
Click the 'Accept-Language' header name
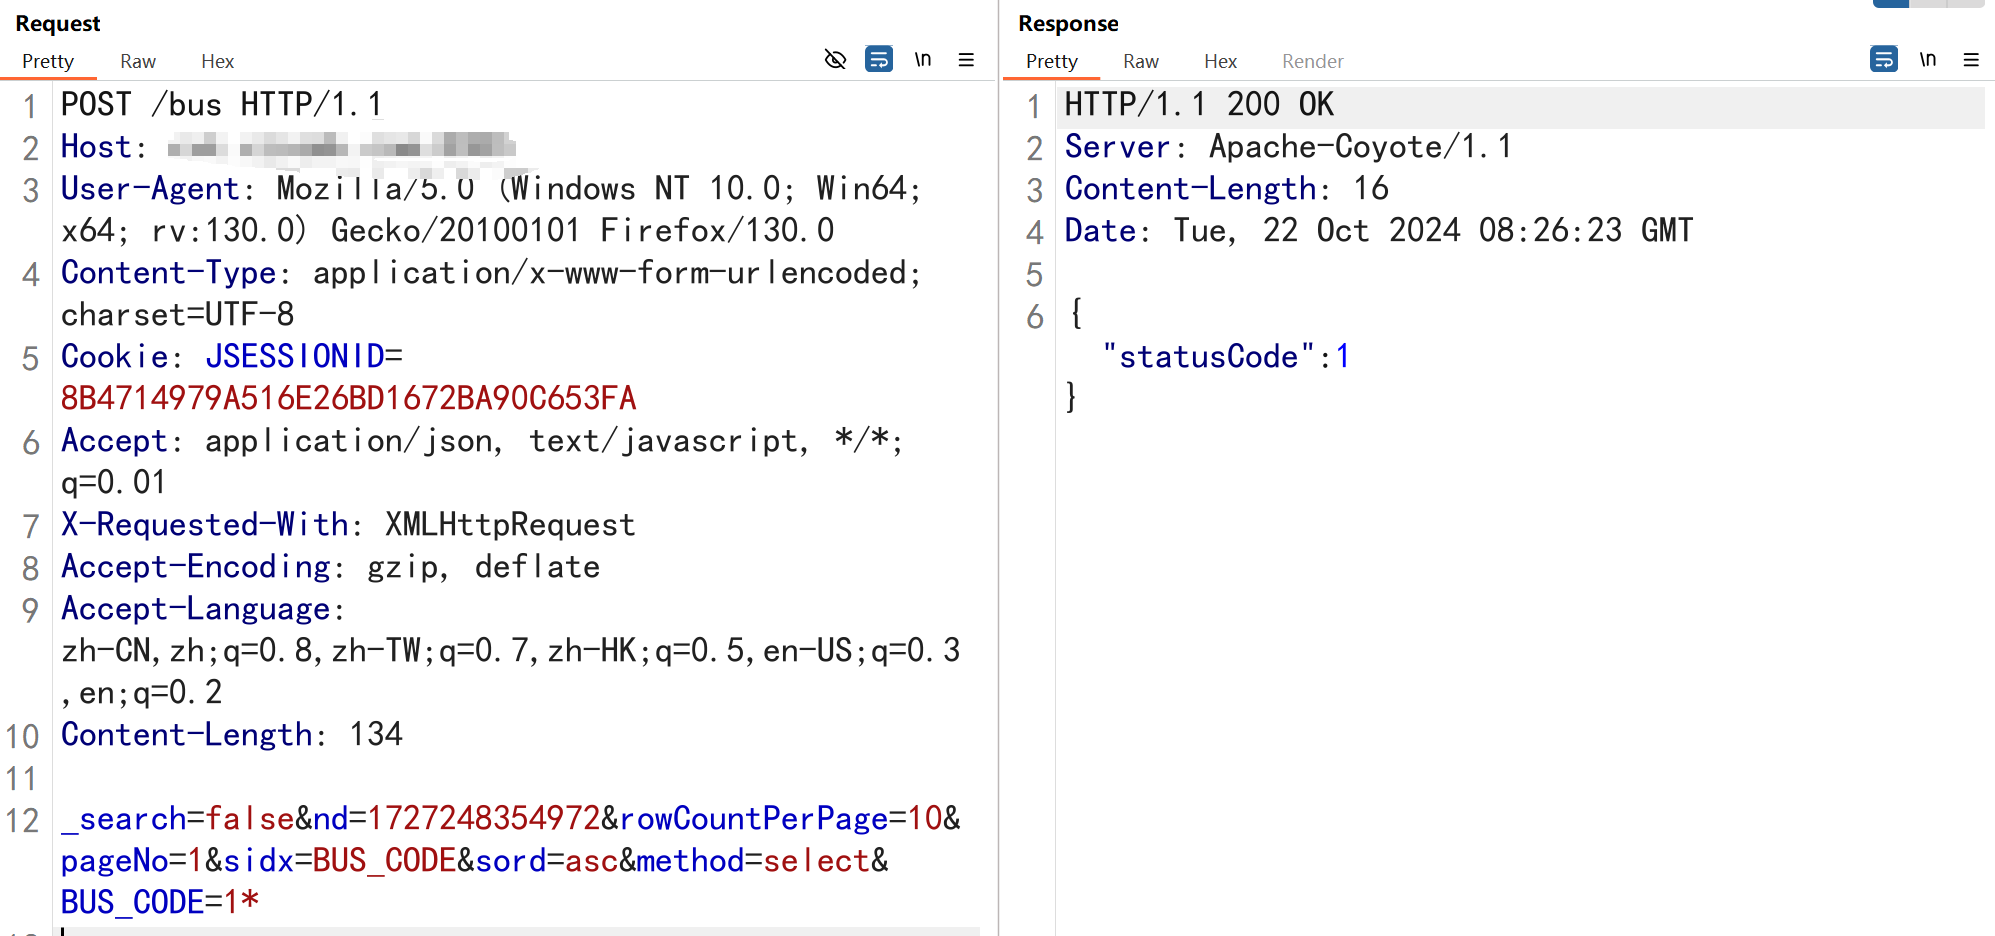(195, 609)
